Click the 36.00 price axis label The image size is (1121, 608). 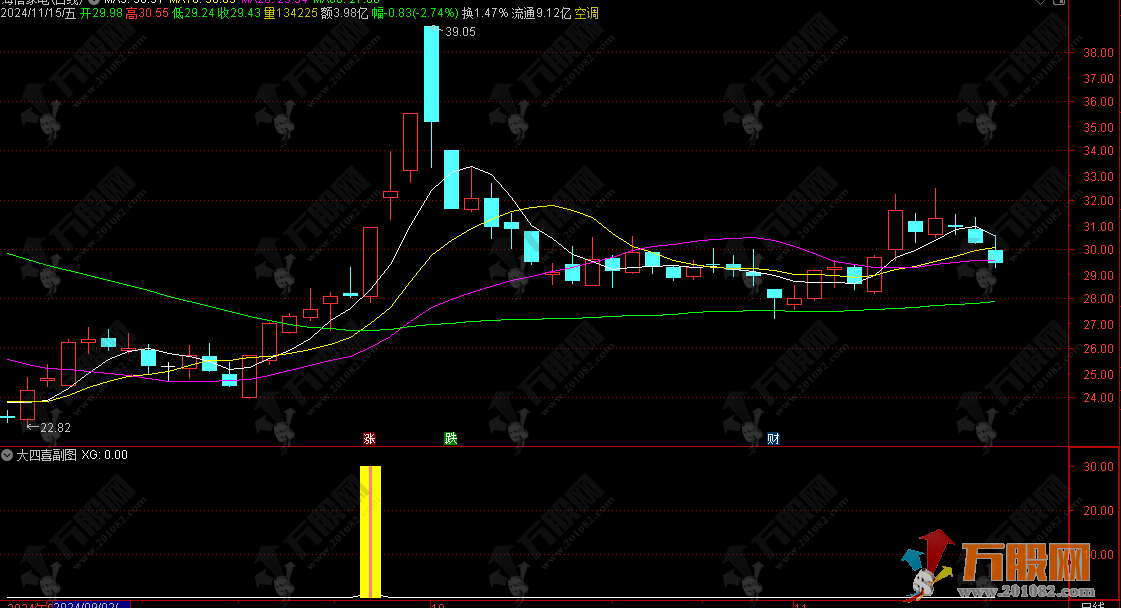click(x=1099, y=102)
